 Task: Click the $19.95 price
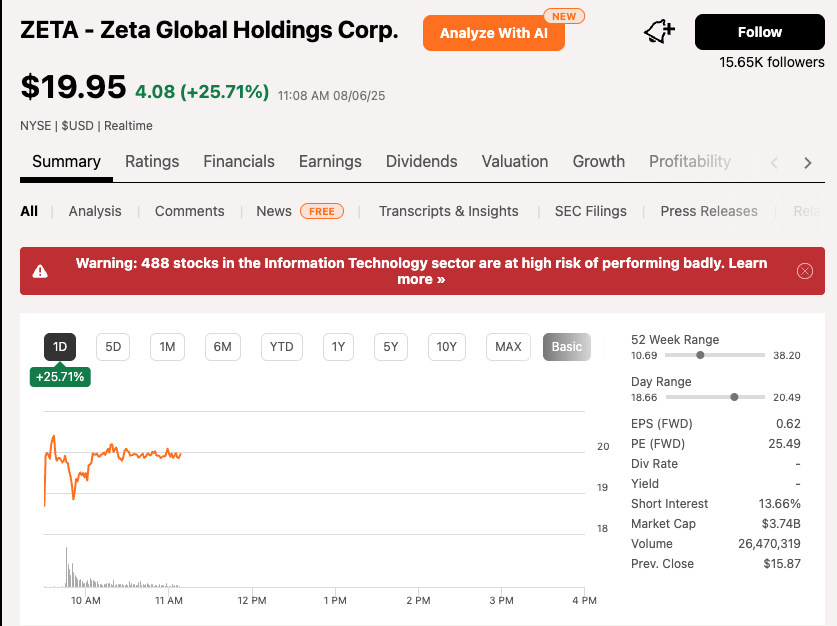pyautogui.click(x=73, y=87)
